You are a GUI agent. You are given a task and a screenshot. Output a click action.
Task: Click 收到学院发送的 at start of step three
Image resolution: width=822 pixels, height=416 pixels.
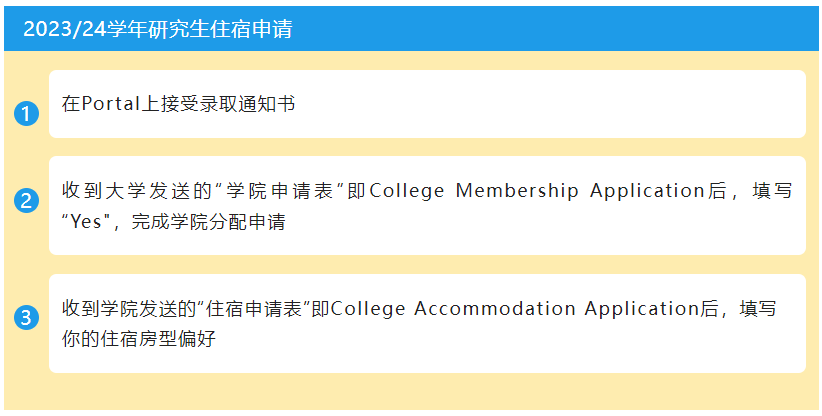click(128, 309)
